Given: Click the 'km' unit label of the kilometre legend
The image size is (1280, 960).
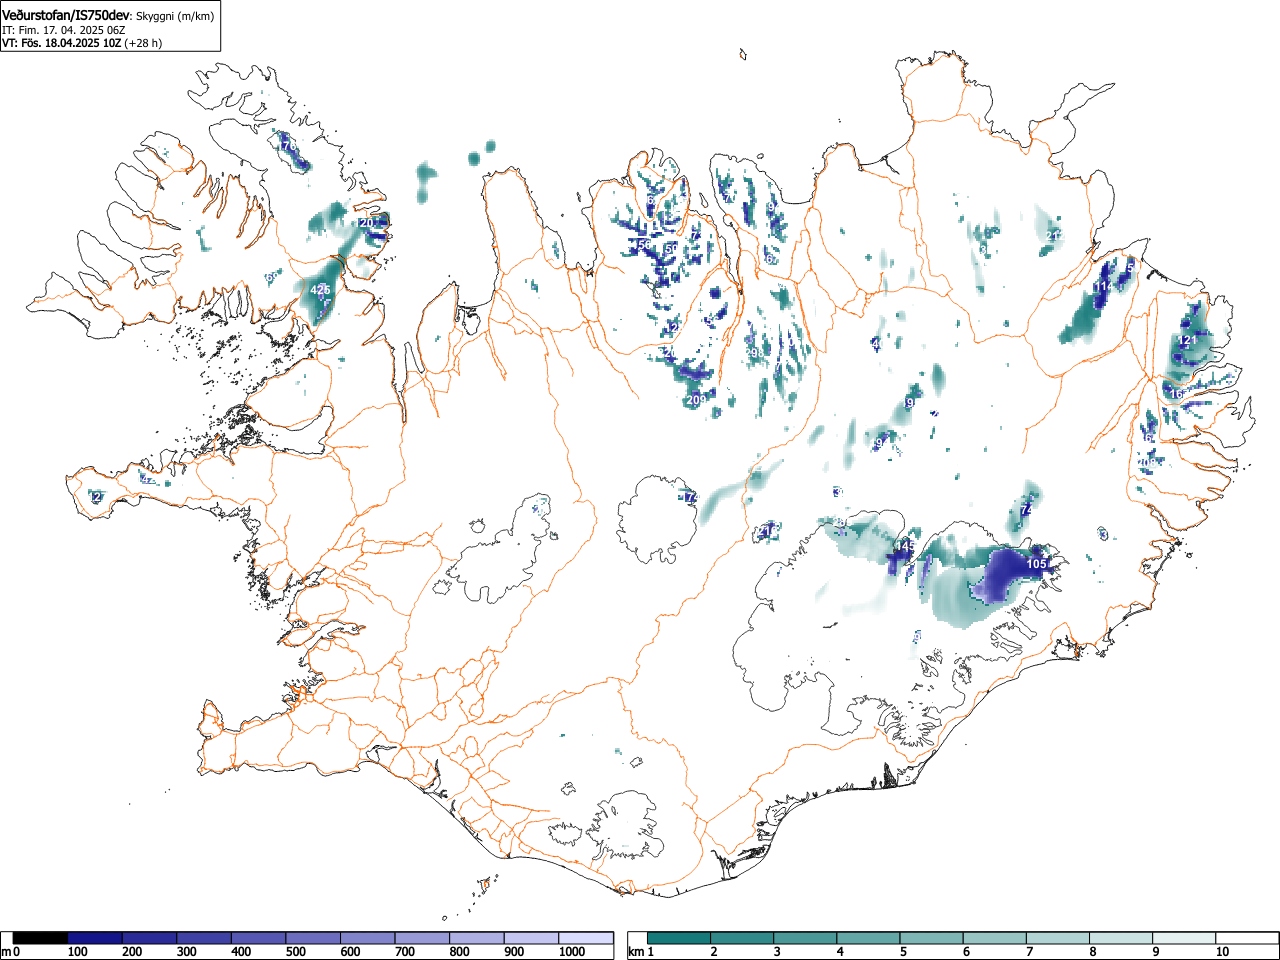Looking at the screenshot, I should coord(635,952).
